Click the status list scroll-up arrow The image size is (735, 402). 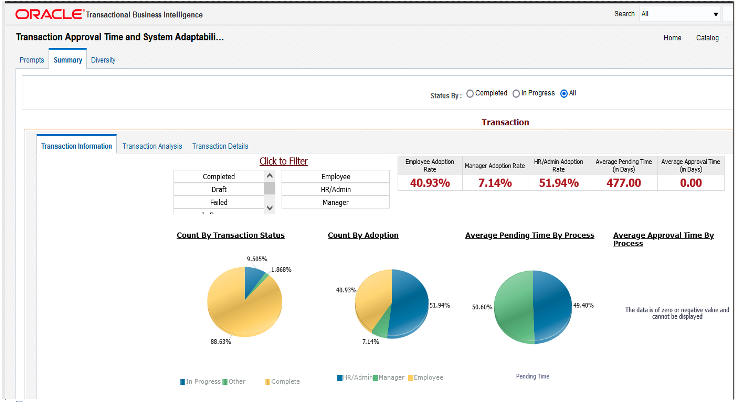(x=270, y=176)
